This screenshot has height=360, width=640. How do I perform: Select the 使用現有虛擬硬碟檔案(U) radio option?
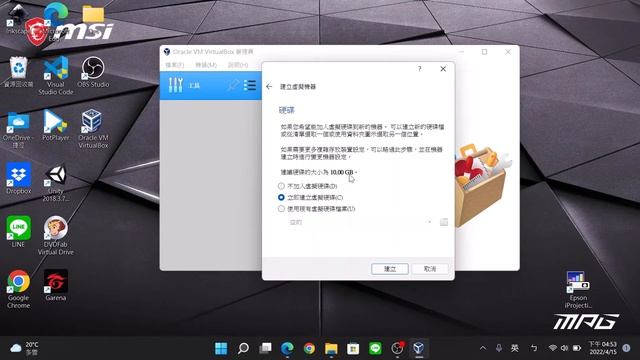[317, 209]
